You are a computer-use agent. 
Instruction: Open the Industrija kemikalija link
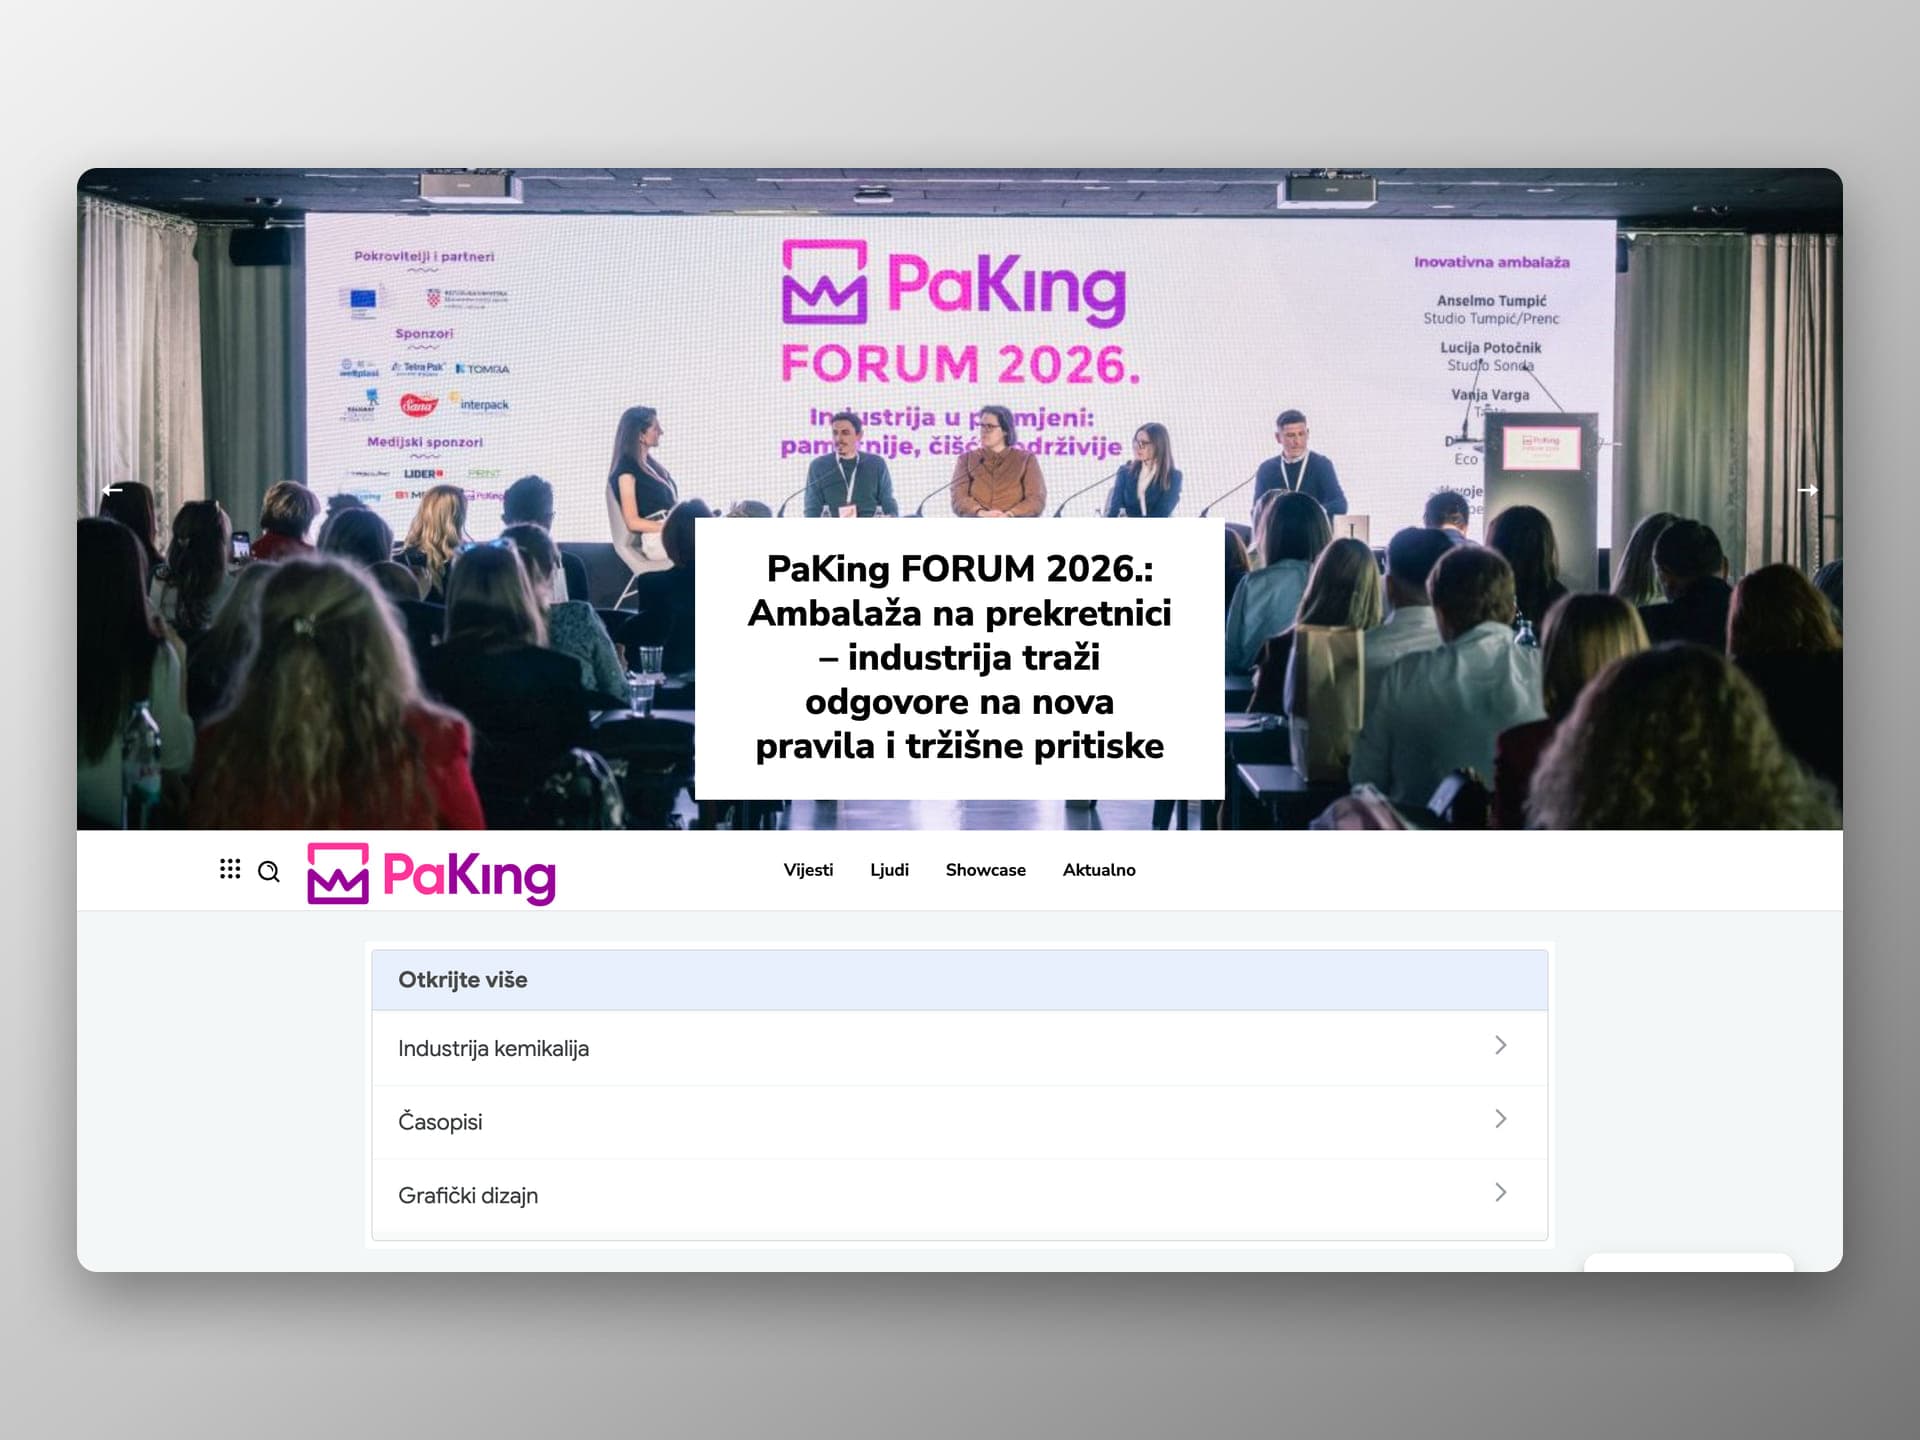[x=960, y=1048]
